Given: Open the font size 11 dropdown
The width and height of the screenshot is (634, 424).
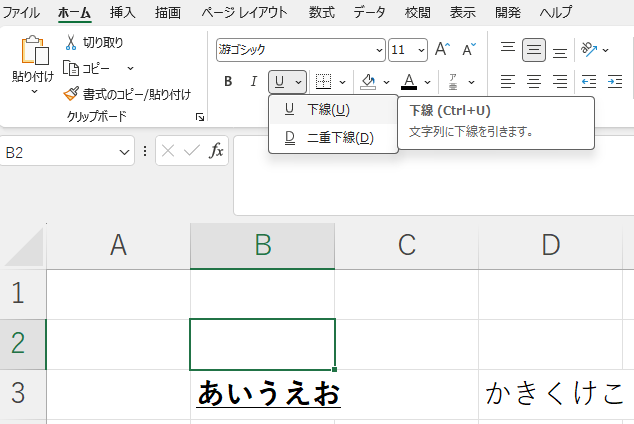Looking at the screenshot, I should coord(421,50).
